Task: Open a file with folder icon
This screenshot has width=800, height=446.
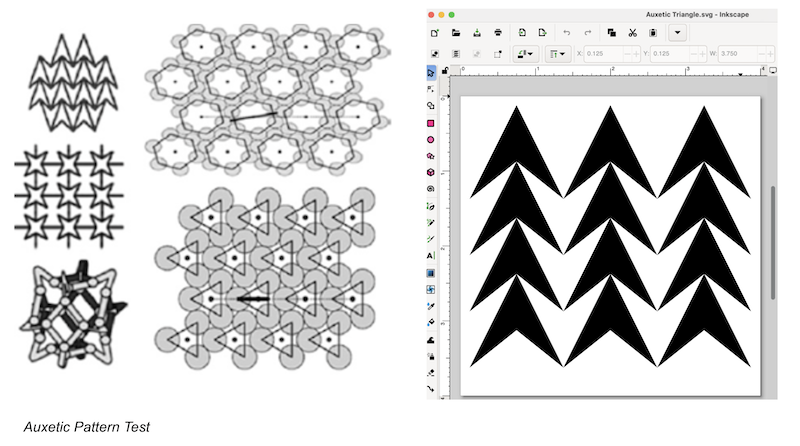Action: (x=458, y=33)
